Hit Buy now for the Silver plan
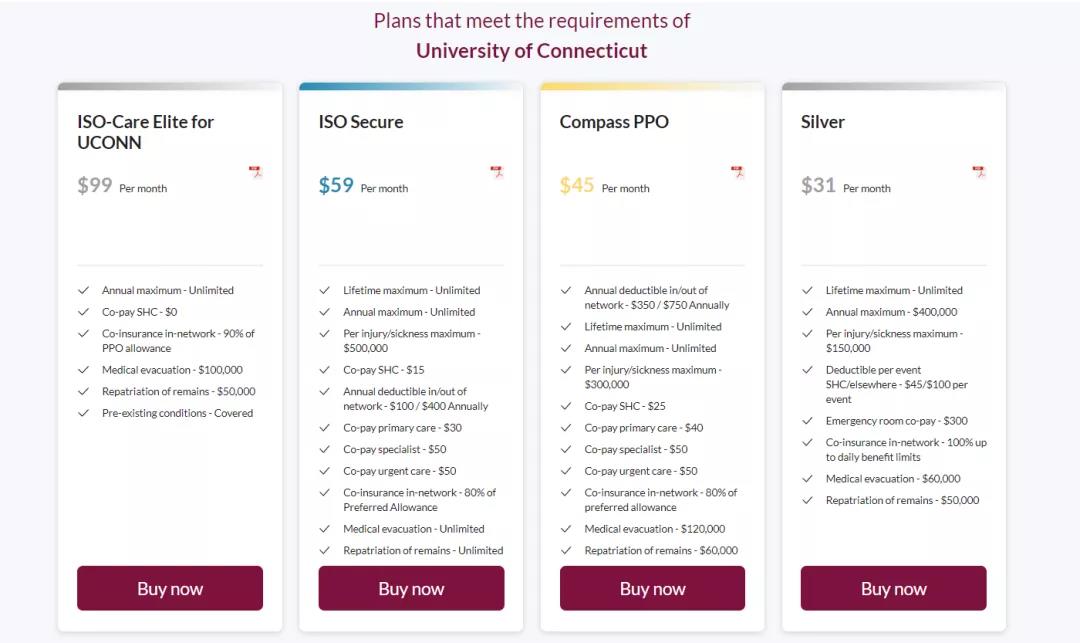 (893, 588)
